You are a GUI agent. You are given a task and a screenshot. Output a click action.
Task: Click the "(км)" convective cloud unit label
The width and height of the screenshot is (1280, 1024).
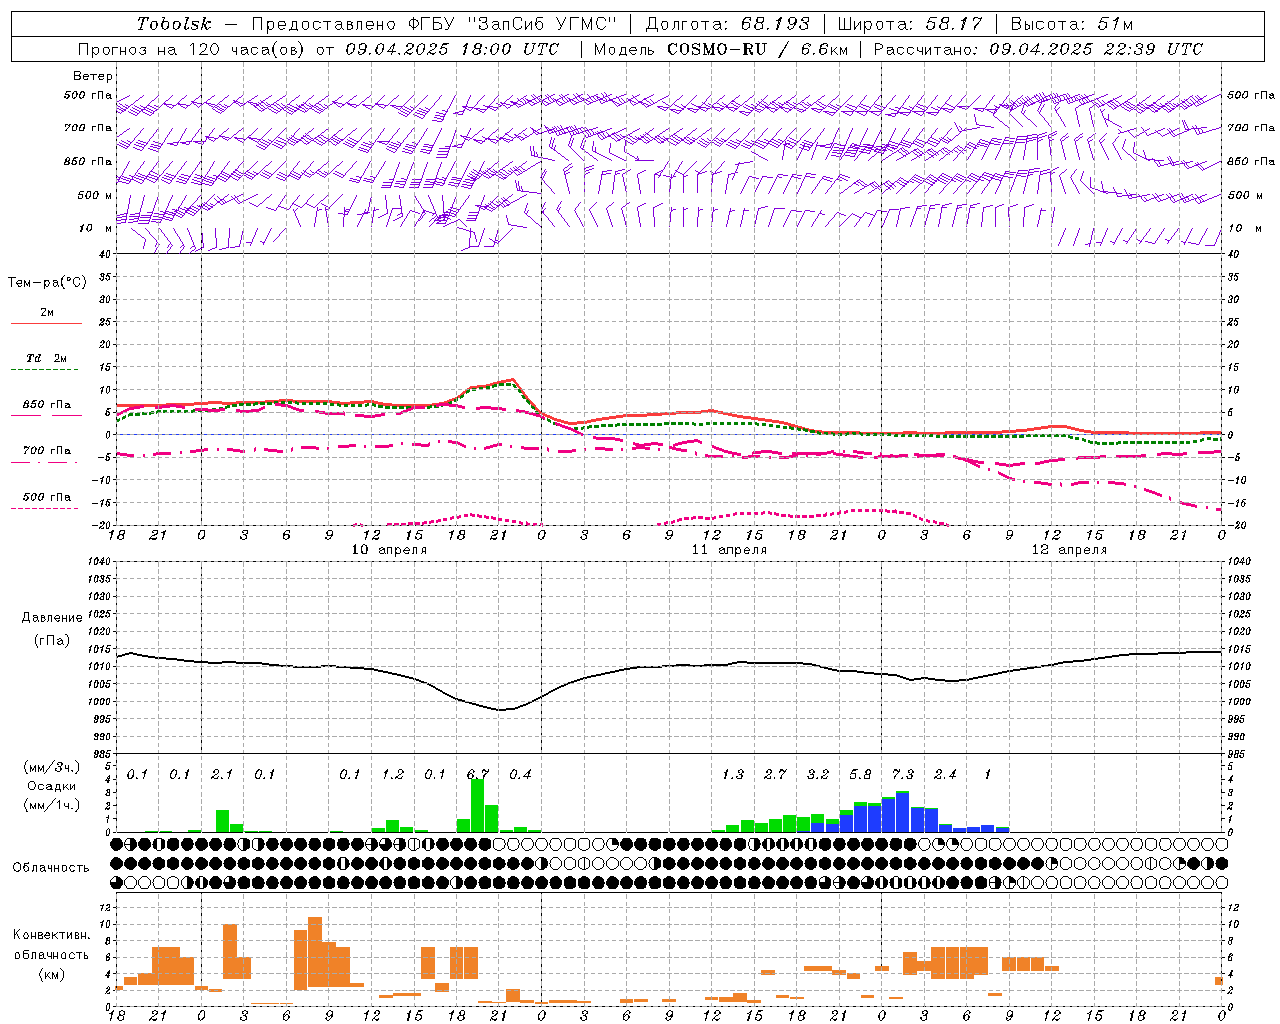click(x=52, y=973)
